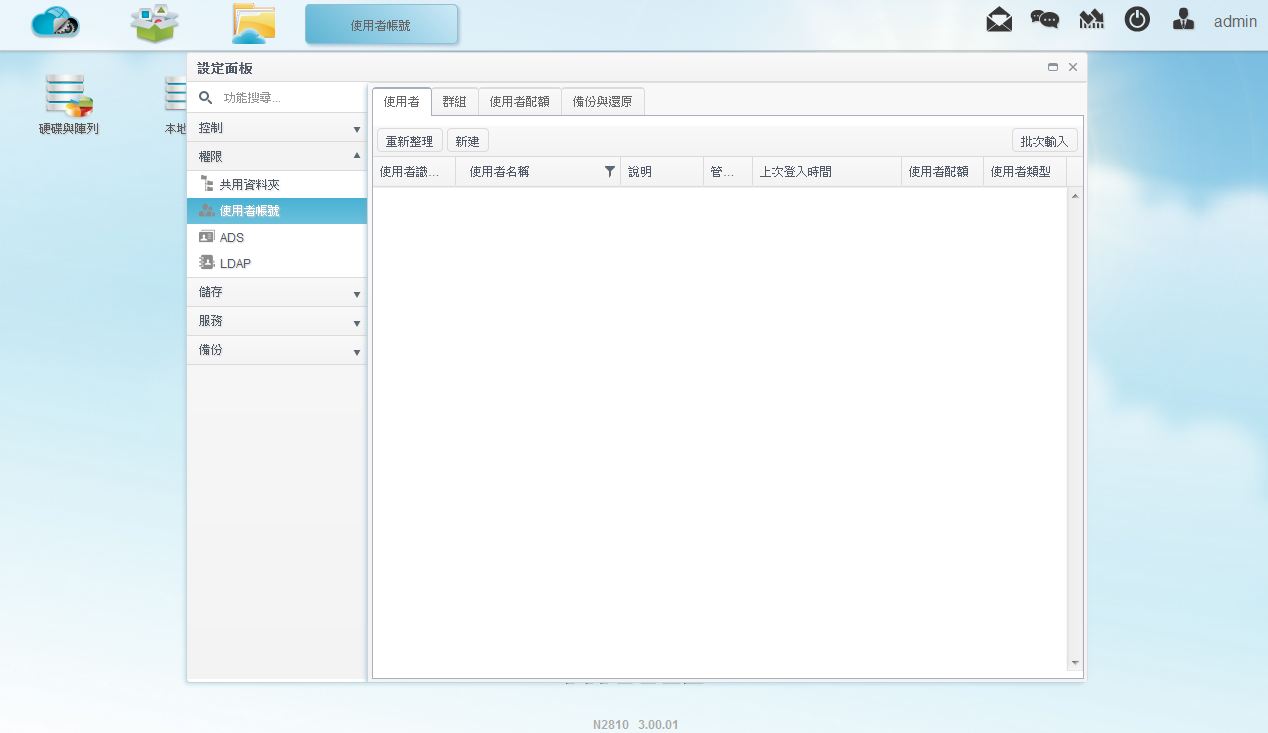
Task: Click the N2810 3.00.01 version text
Action: [636, 724]
